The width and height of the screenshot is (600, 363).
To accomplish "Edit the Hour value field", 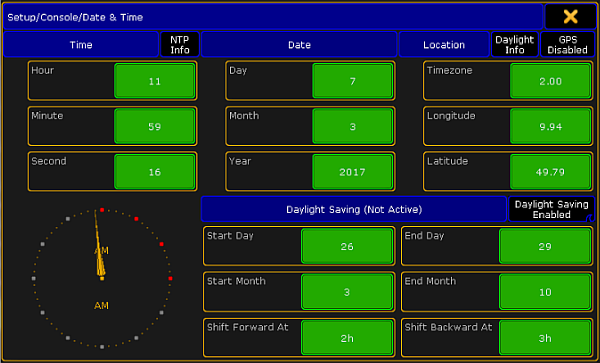I will tap(155, 81).
